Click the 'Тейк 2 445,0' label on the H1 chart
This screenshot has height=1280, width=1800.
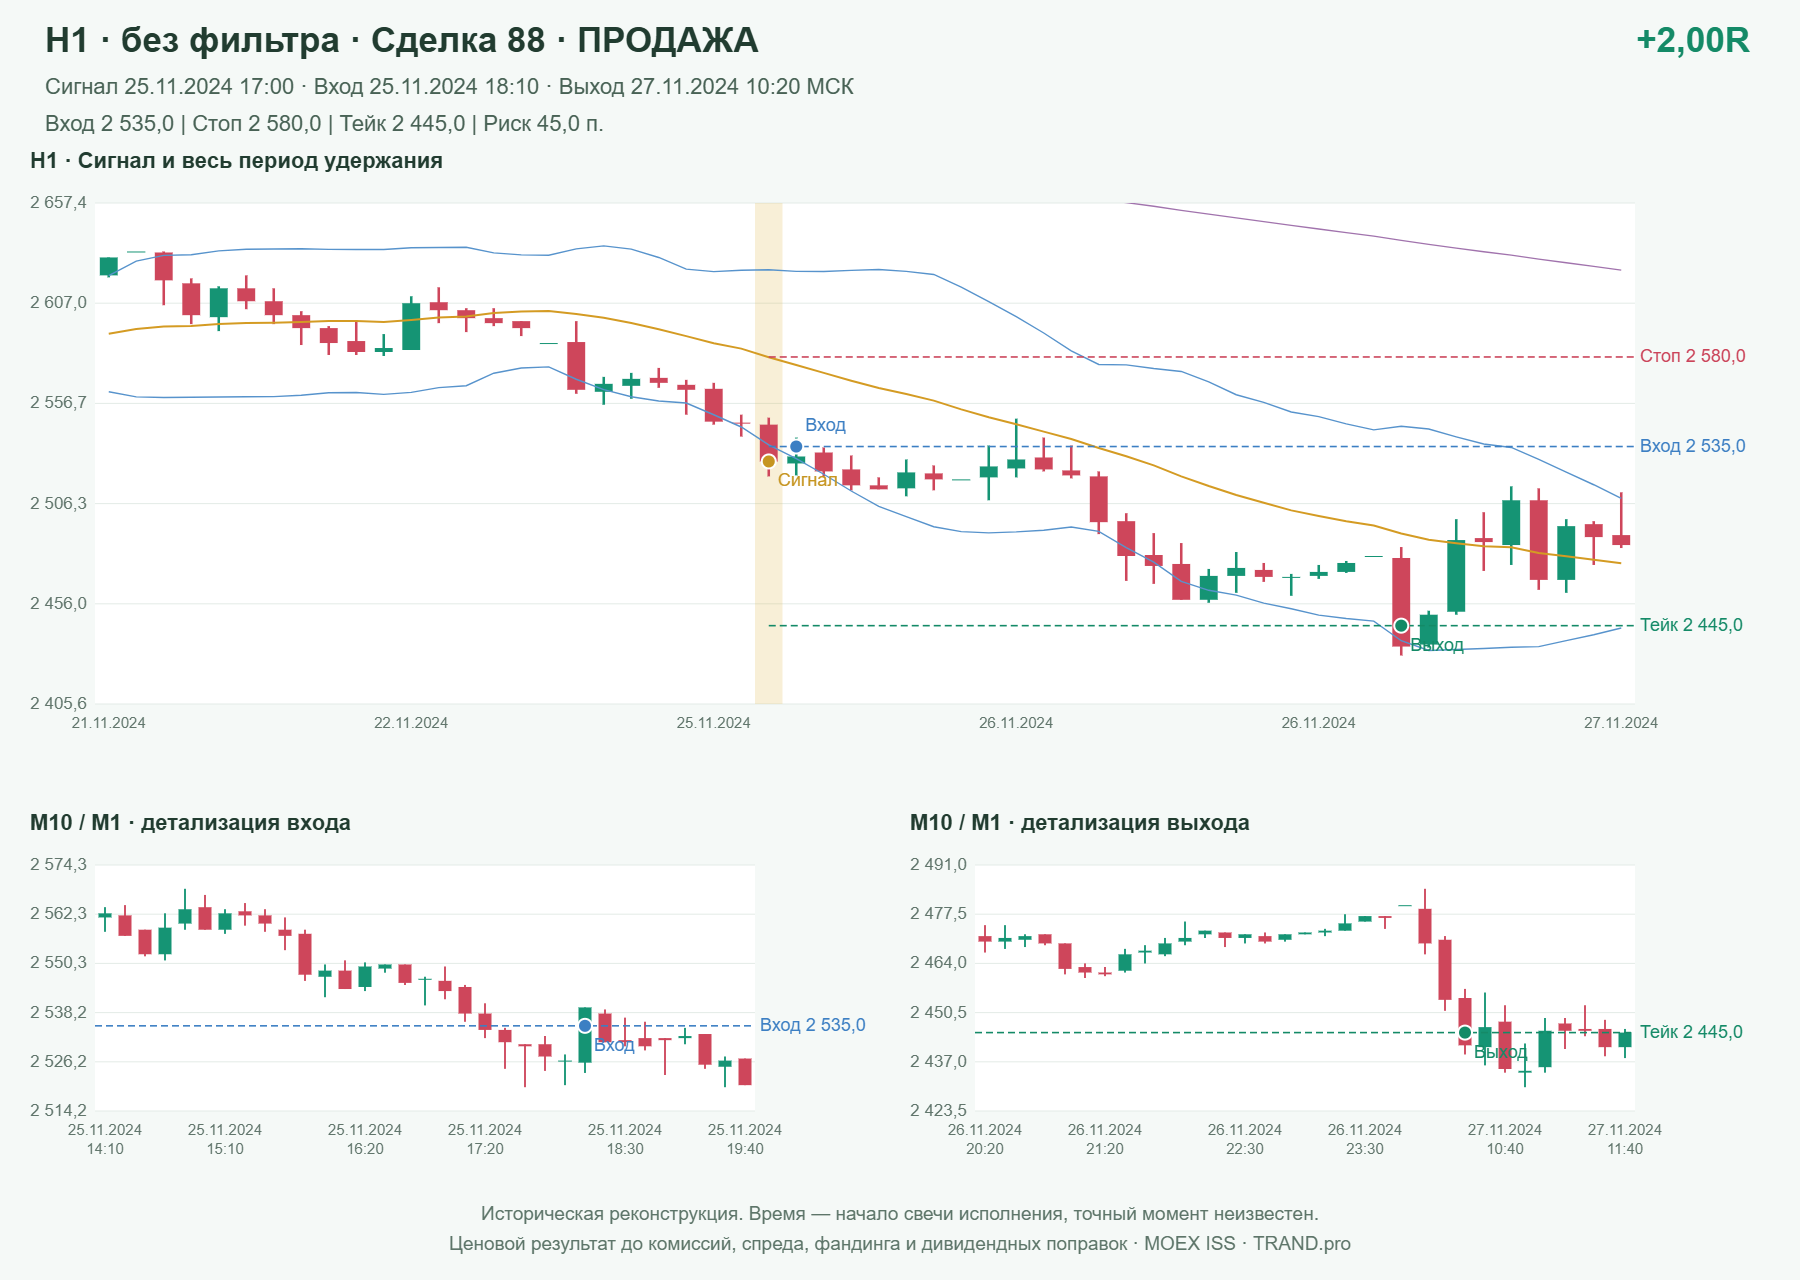tap(1691, 625)
